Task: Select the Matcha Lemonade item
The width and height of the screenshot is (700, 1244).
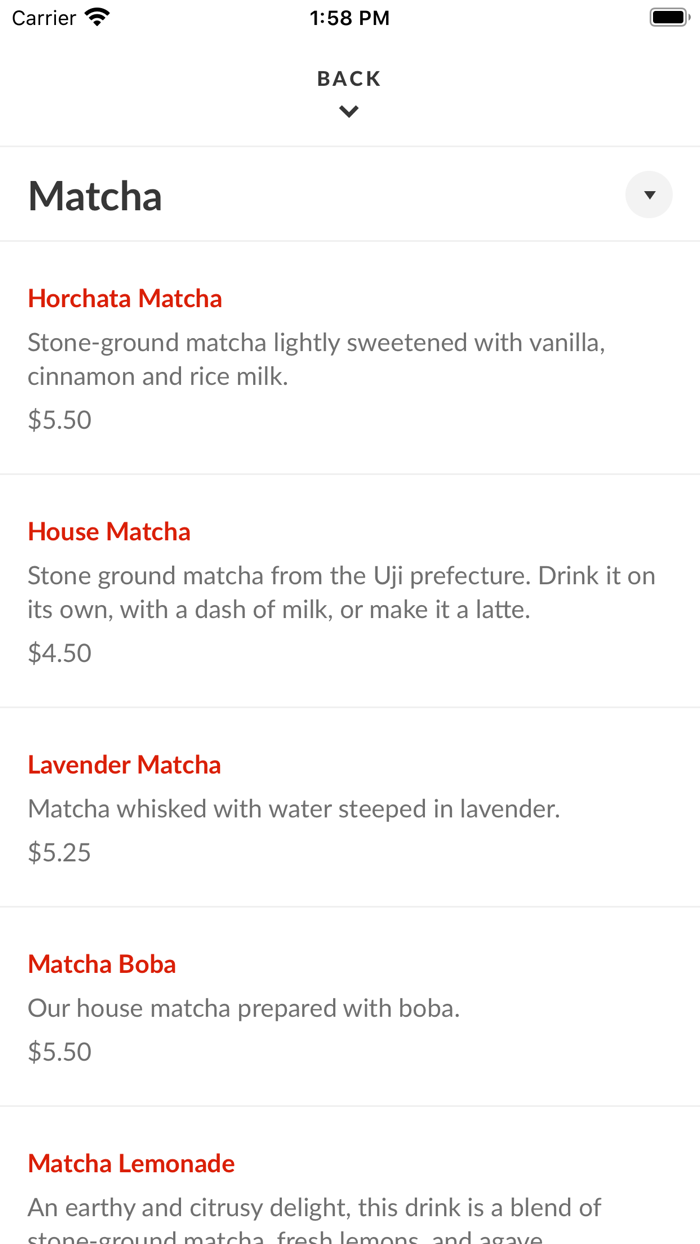Action: (131, 1163)
